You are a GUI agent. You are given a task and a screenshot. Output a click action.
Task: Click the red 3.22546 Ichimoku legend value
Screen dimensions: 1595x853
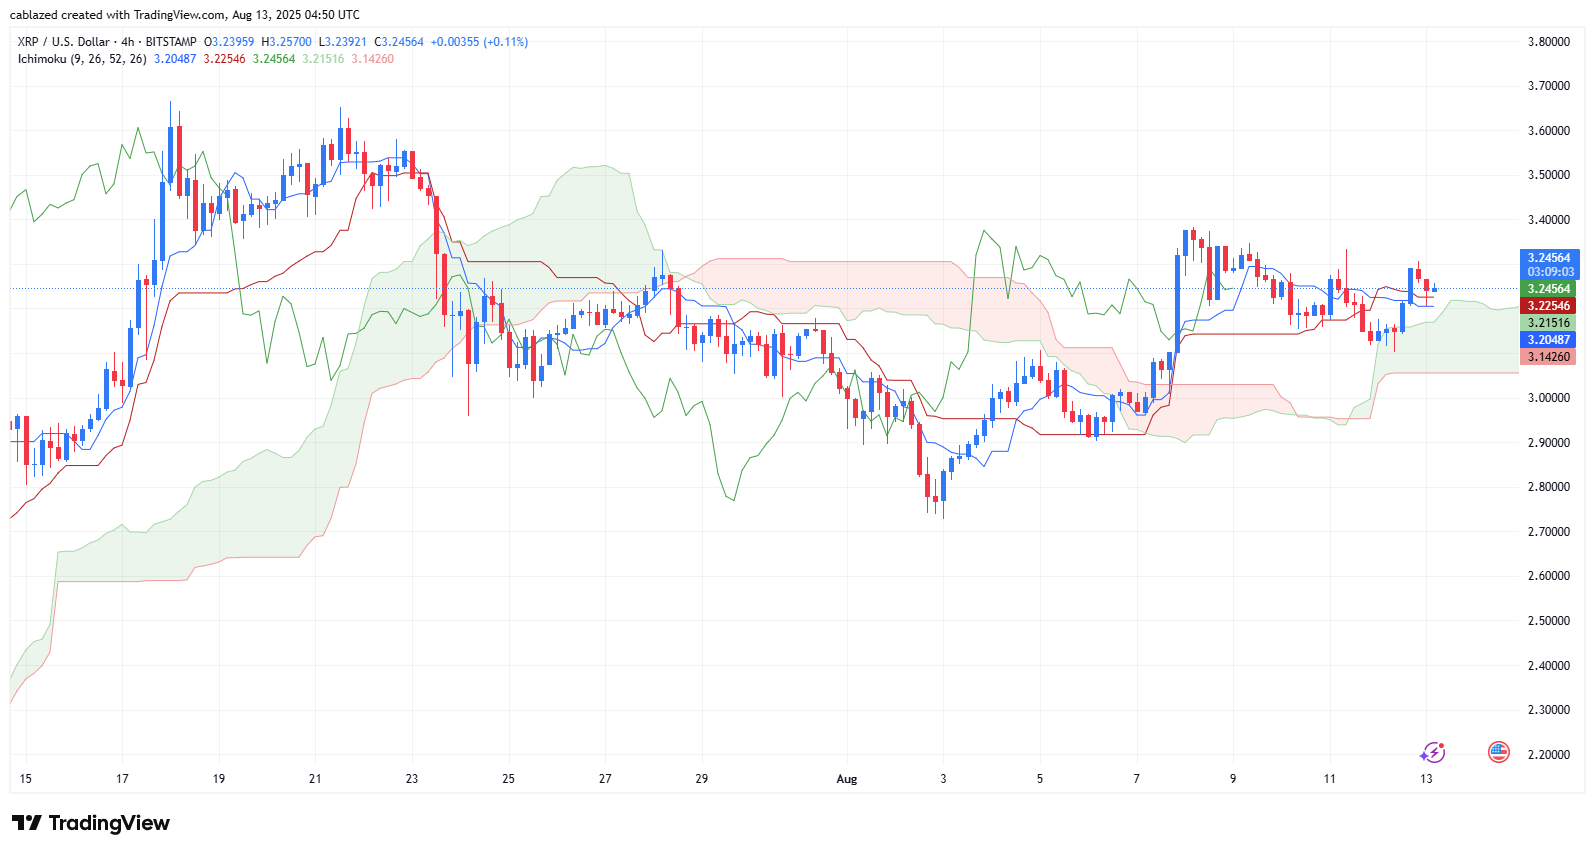[x=224, y=59]
